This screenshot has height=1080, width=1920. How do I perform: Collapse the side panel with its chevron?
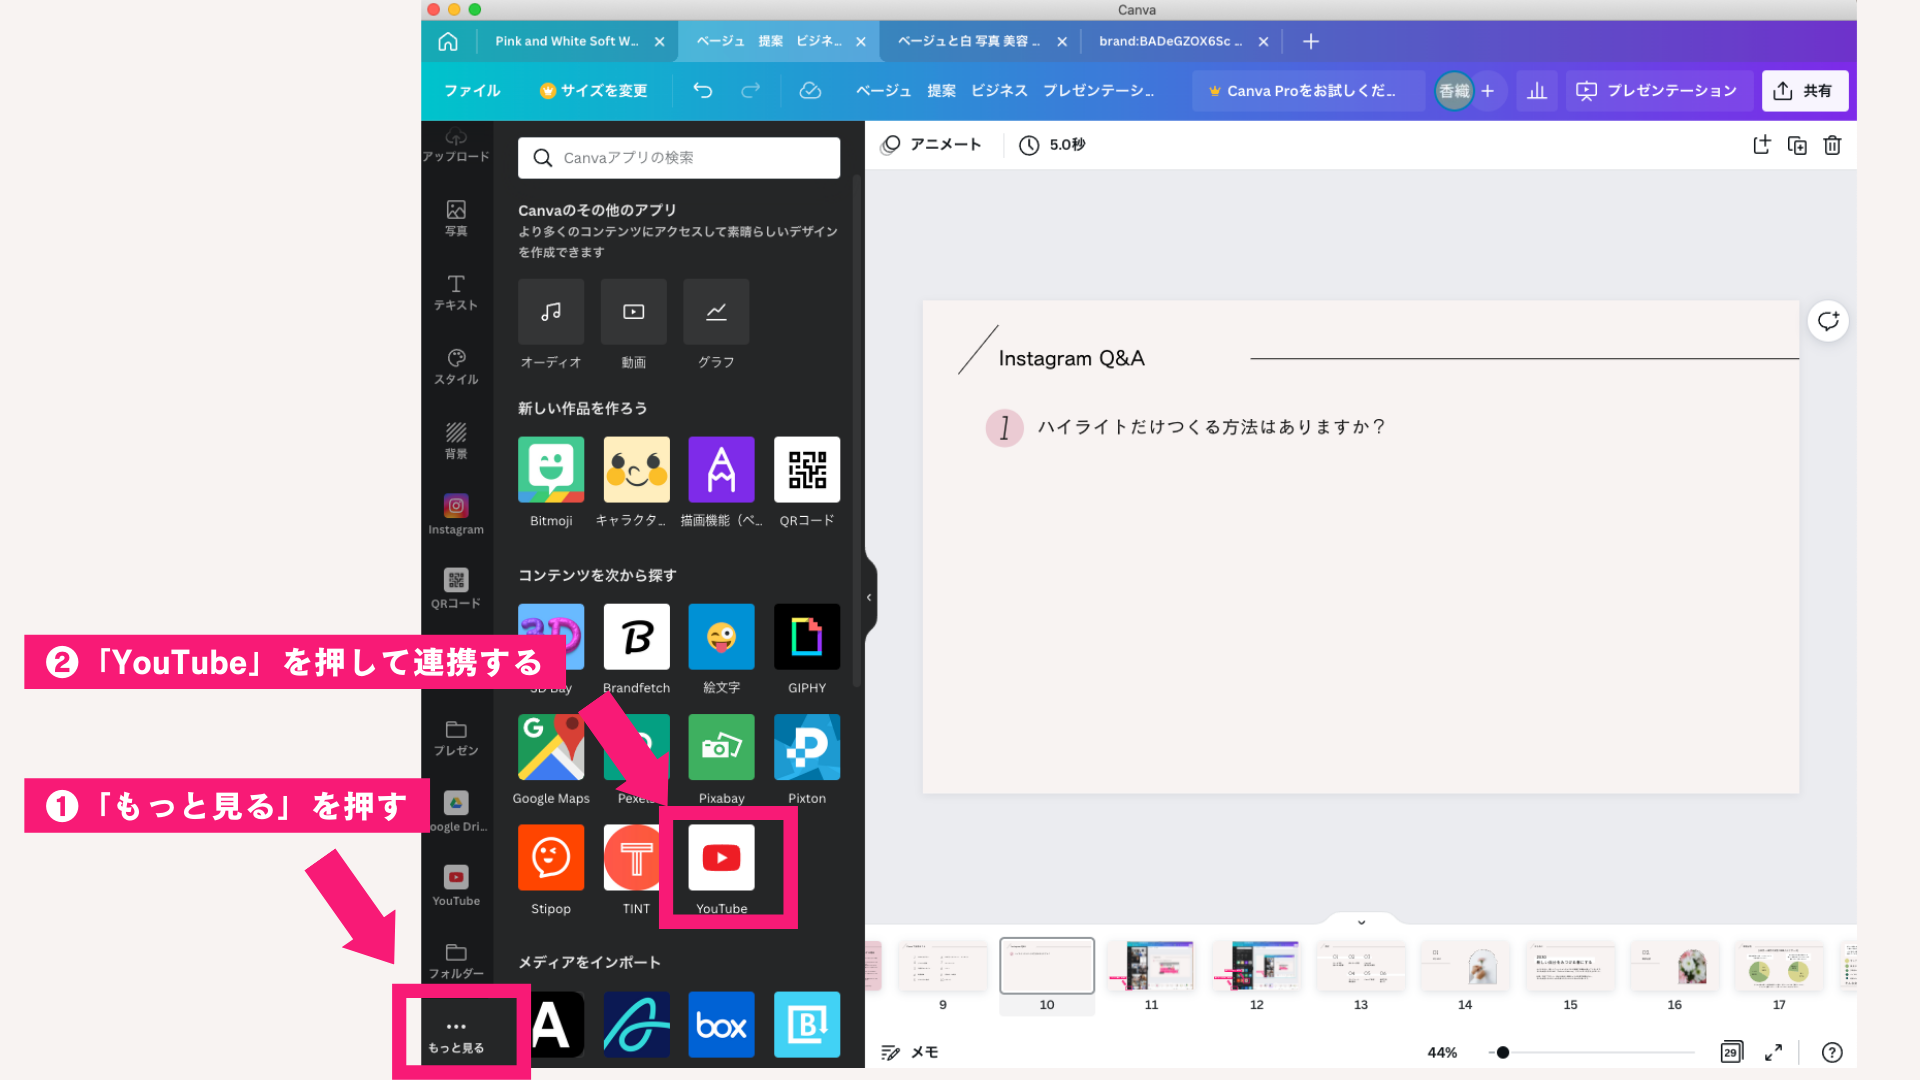[x=868, y=596]
